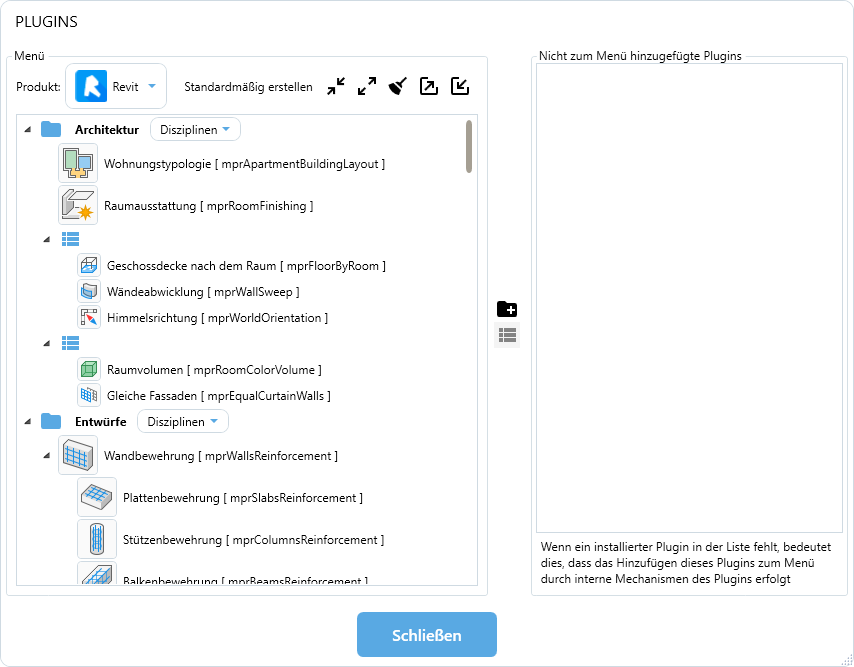The image size is (854, 667).
Task: Click the Raumausstattung plugin icon
Action: pyautogui.click(x=78, y=205)
